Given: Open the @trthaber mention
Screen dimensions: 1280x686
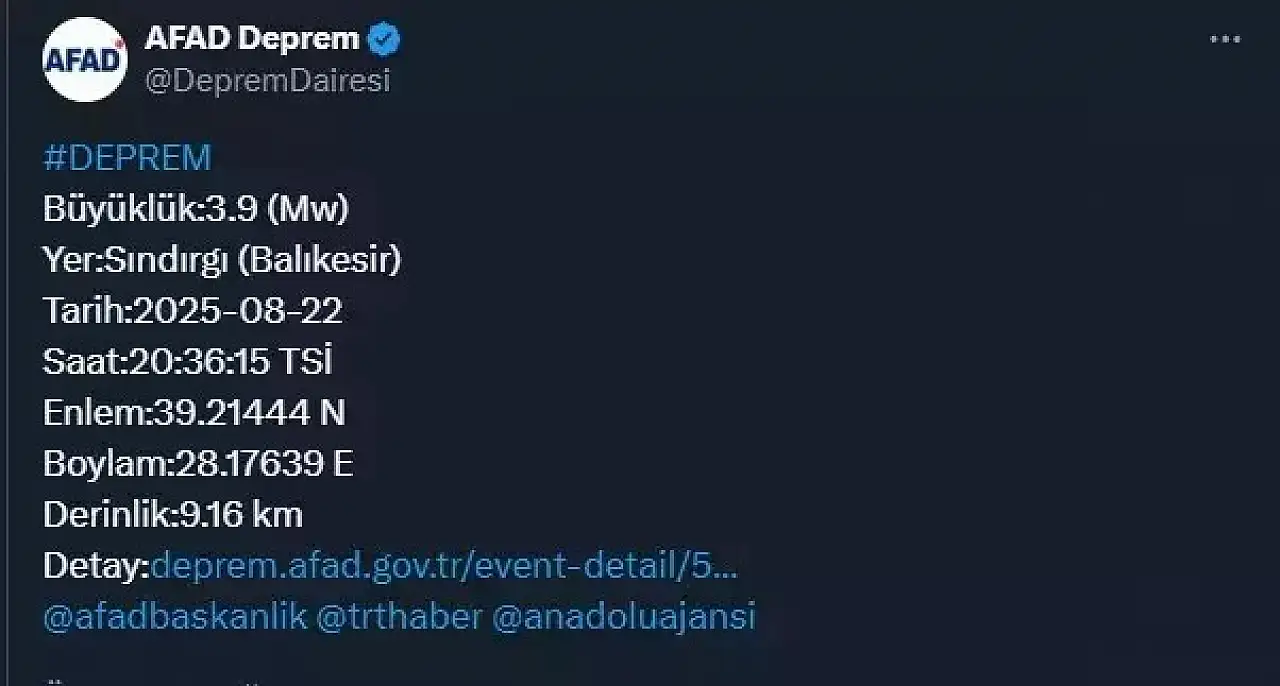Looking at the screenshot, I should [399, 617].
